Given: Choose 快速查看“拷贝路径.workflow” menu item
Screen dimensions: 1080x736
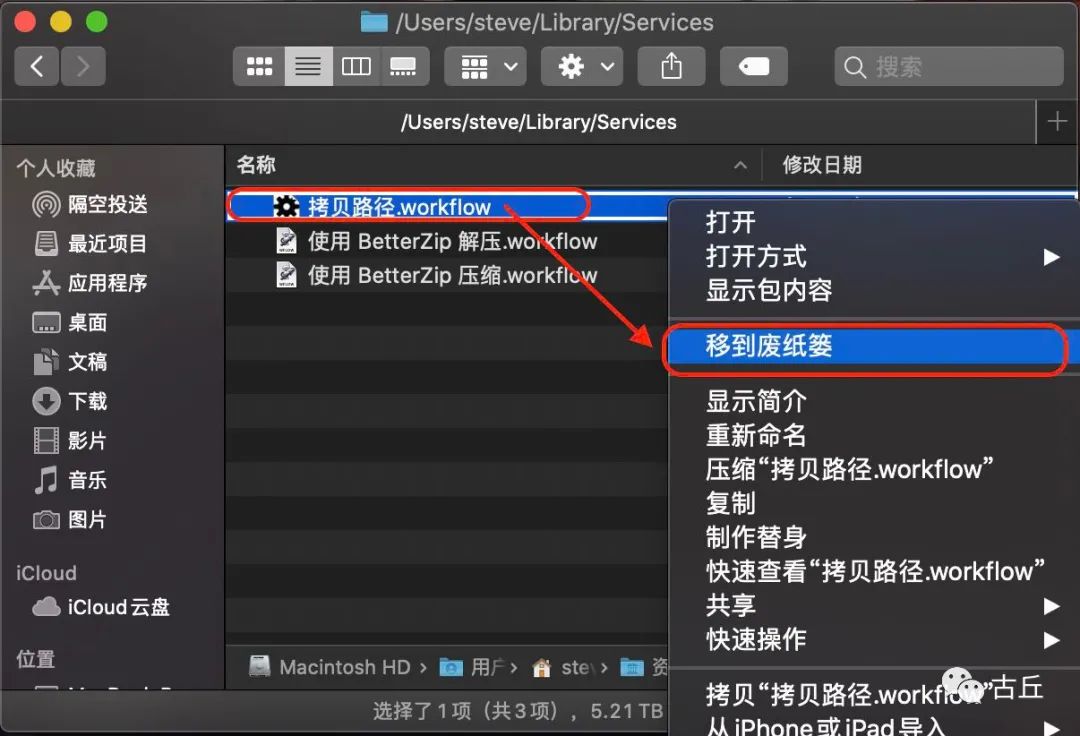Looking at the screenshot, I should (875, 571).
